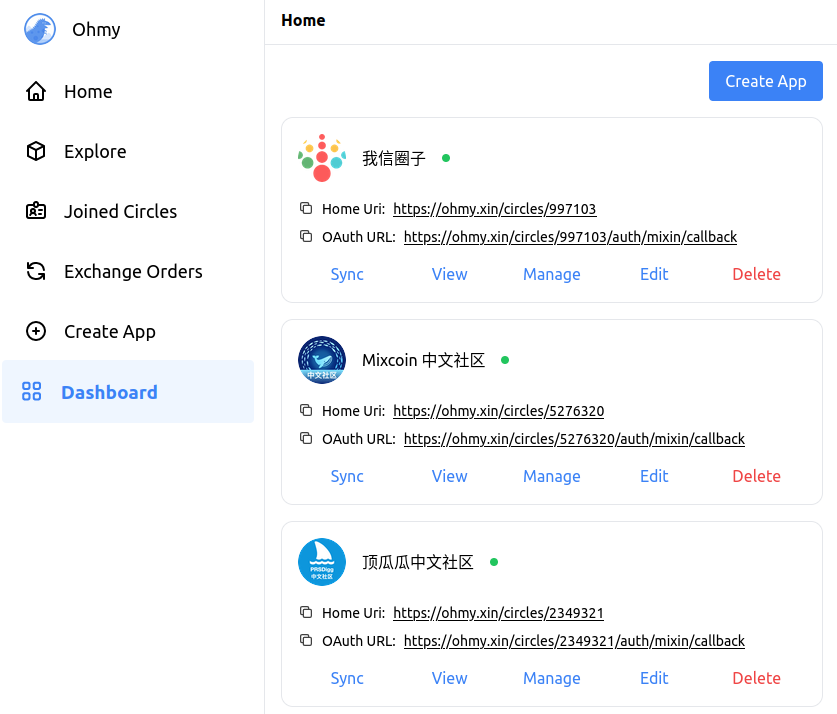
Task: Sync the 我信圈子 app
Action: (347, 274)
